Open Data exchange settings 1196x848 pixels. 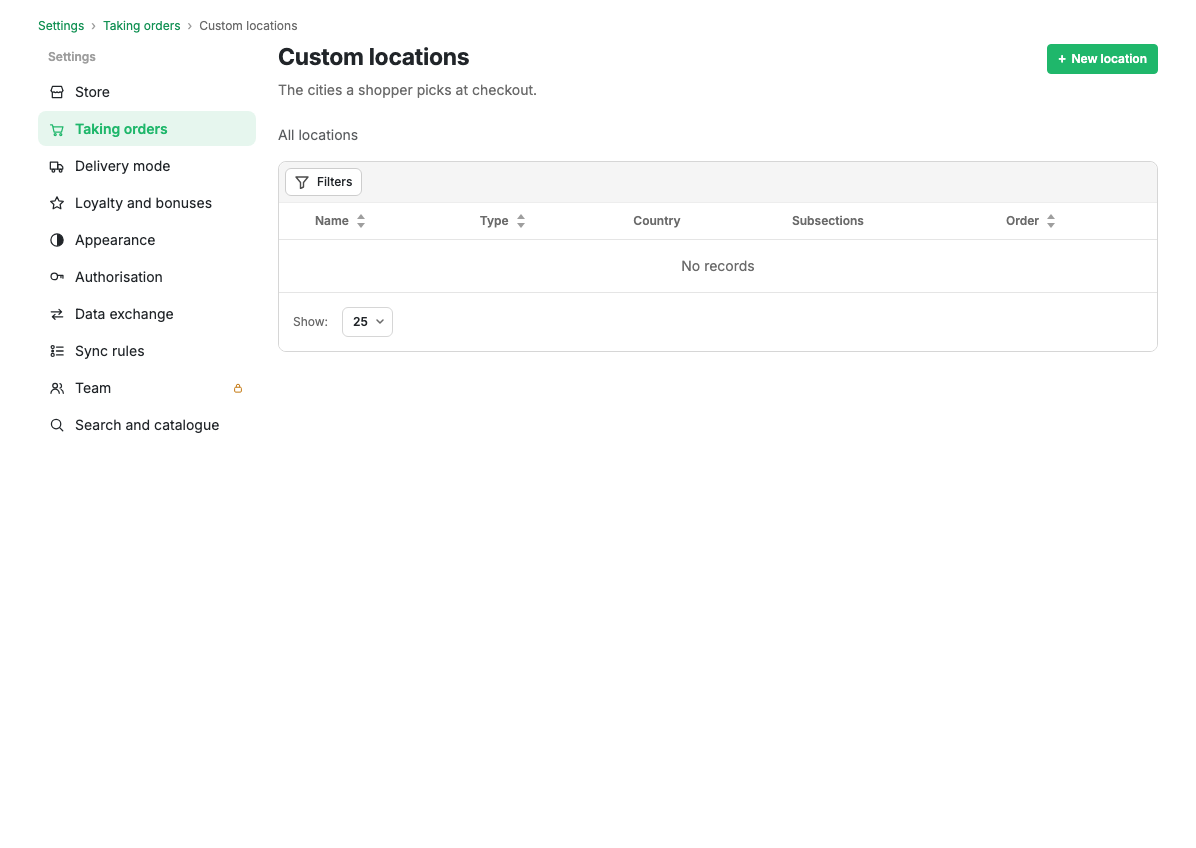click(x=146, y=314)
